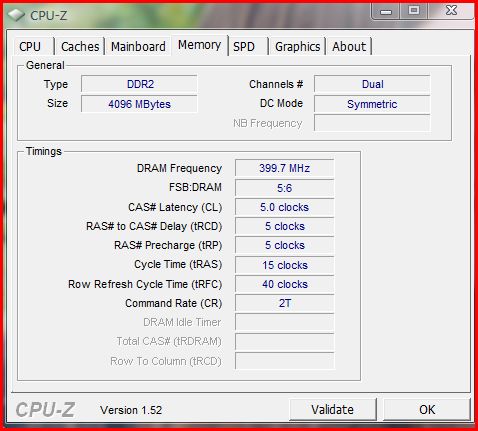
Task: Click the 4096 MBytes size value
Action: pyautogui.click(x=139, y=104)
